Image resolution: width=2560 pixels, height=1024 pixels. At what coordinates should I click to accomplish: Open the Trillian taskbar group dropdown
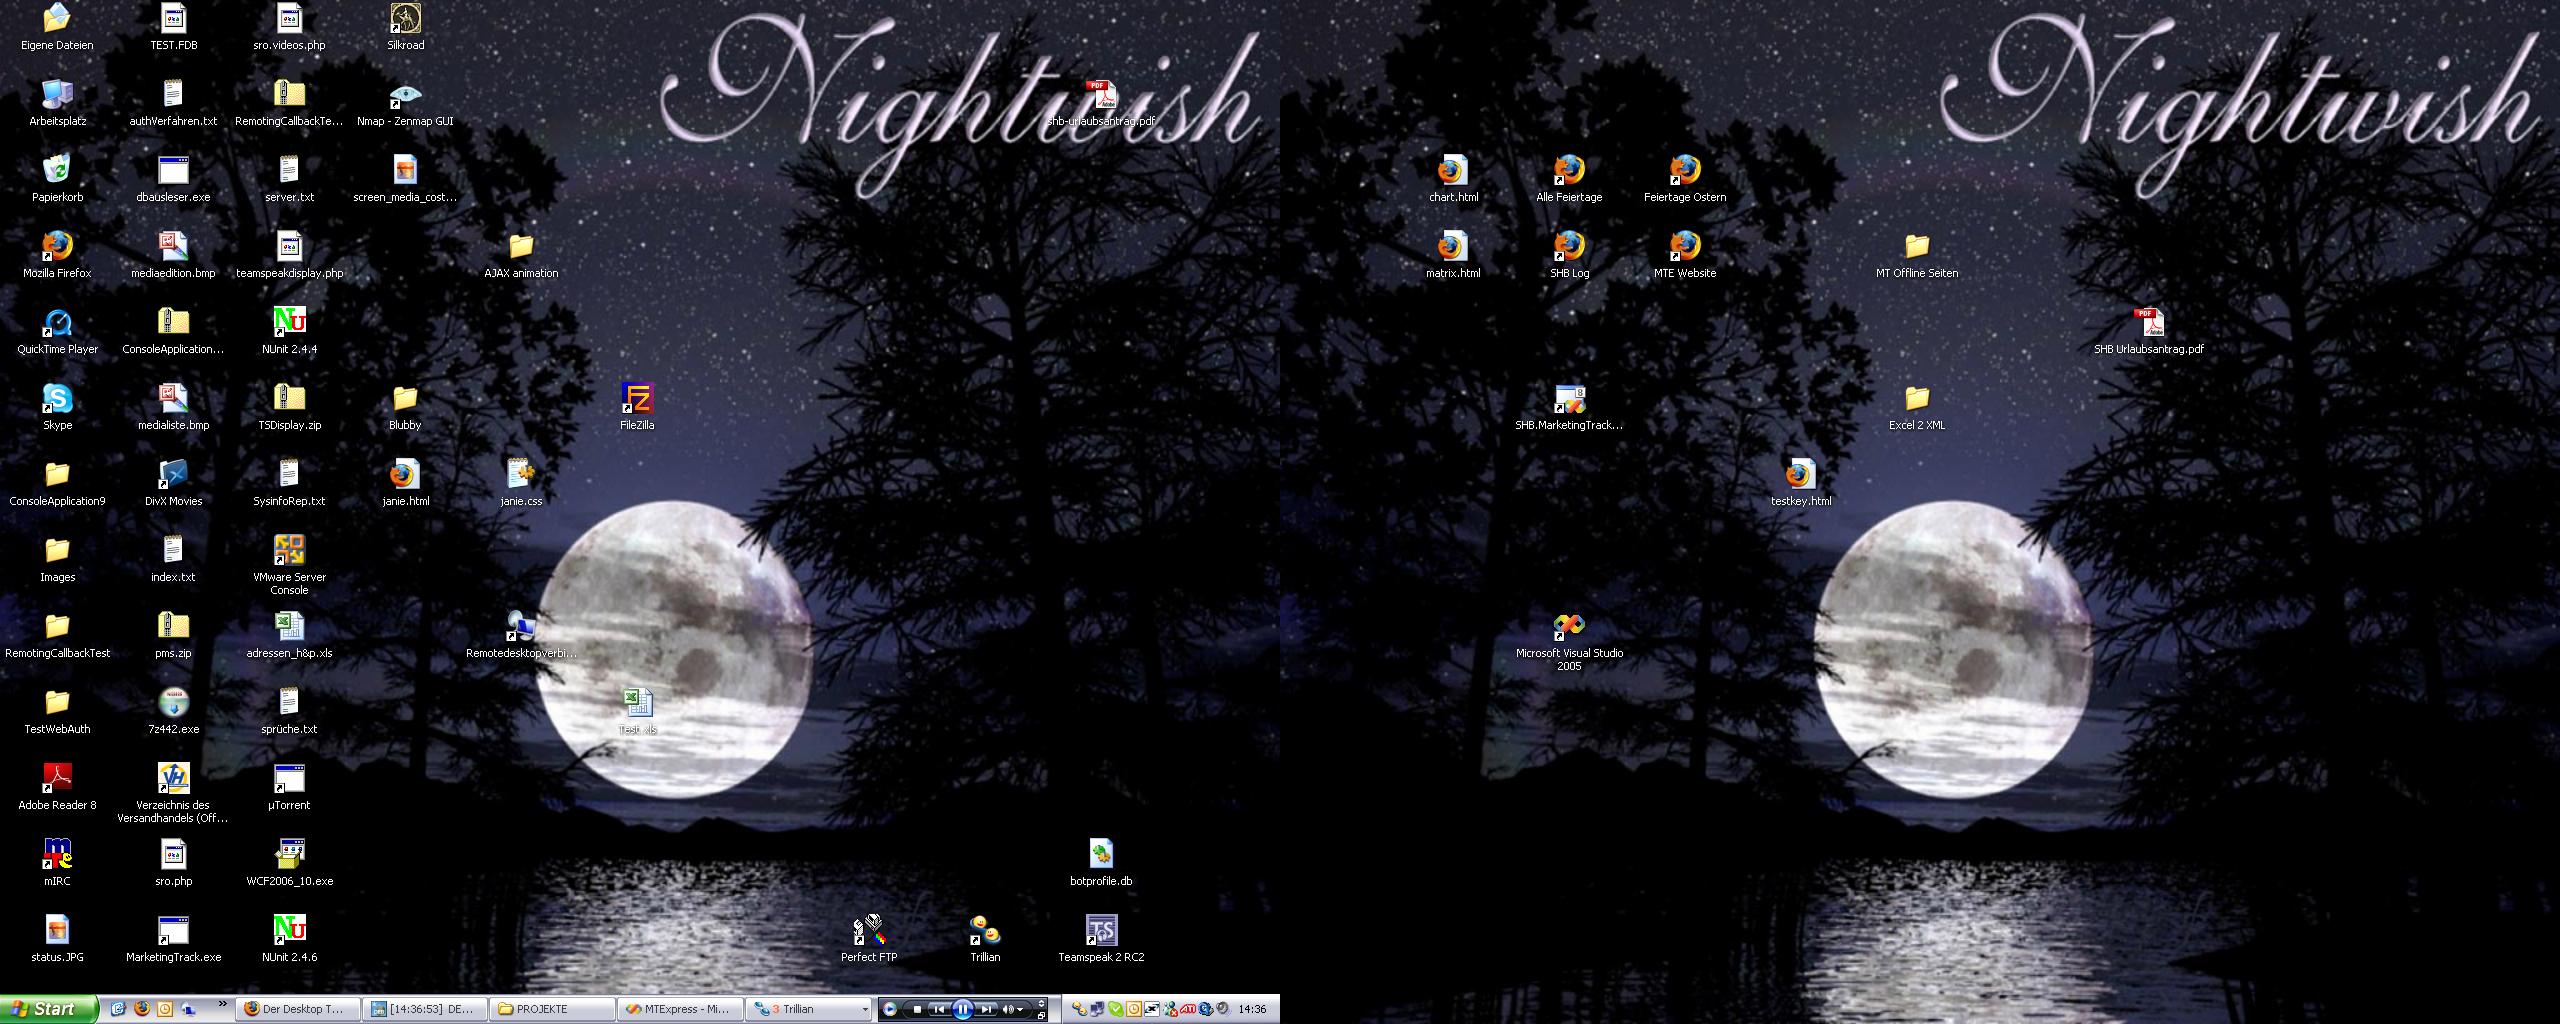865,1010
